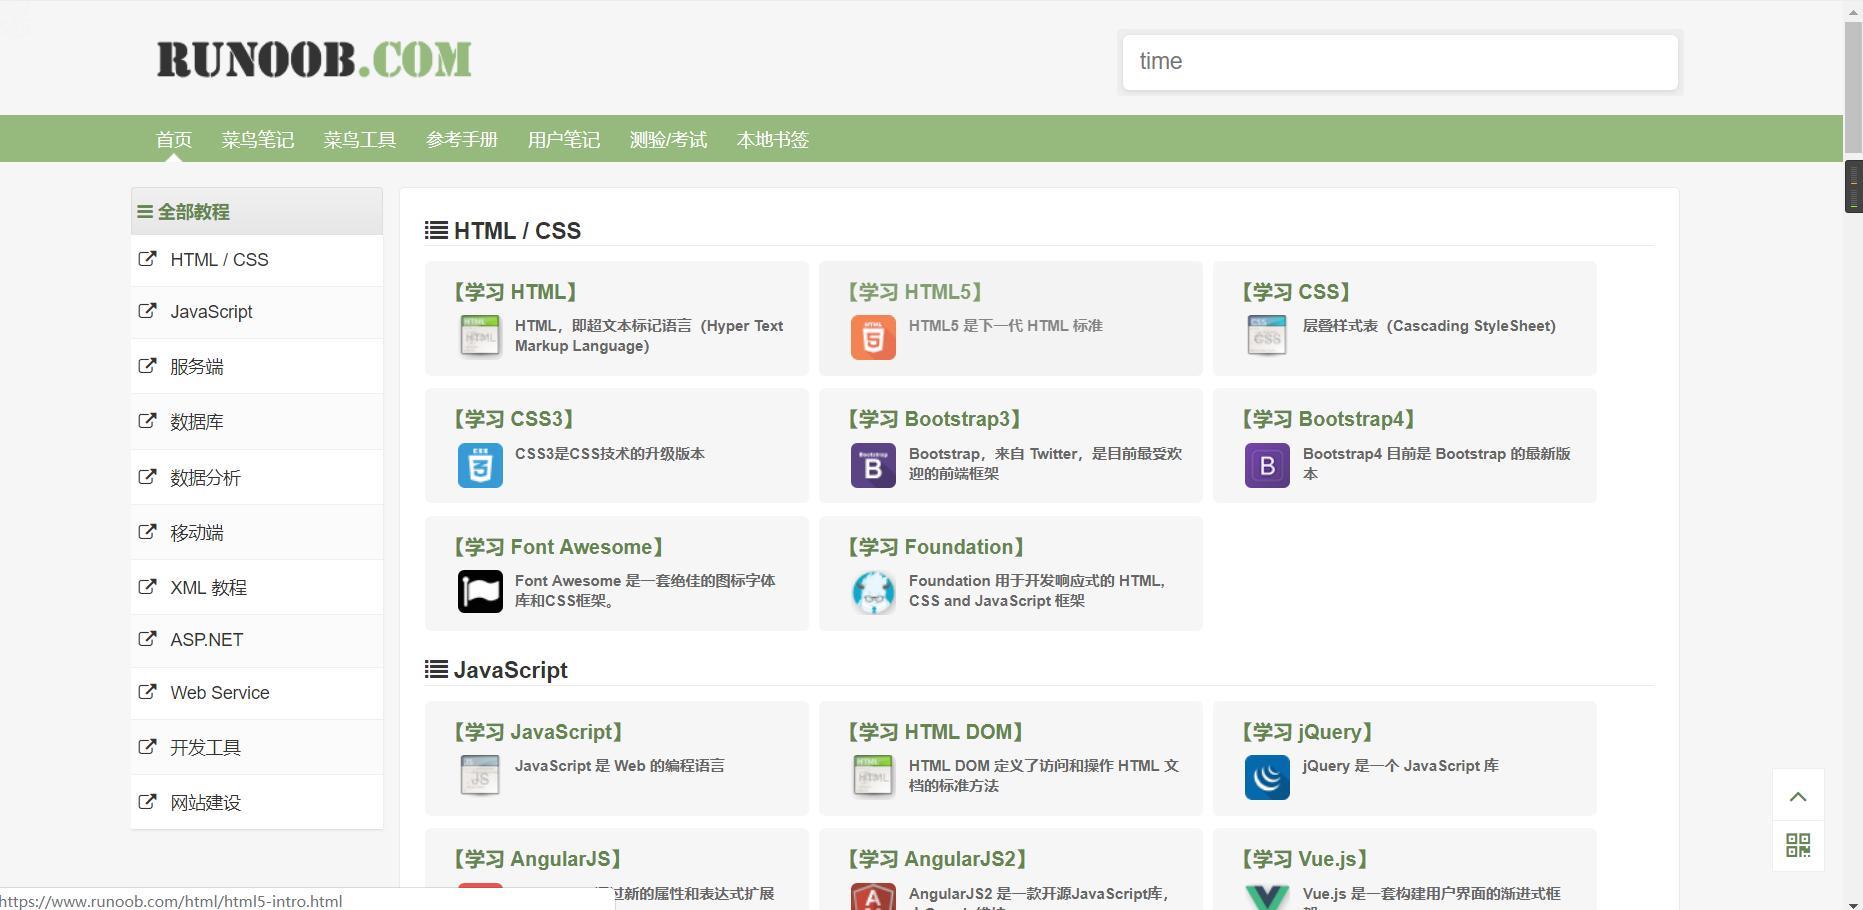
Task: Open the 【学习 AngularJS】 tutorial link
Action: (537, 859)
